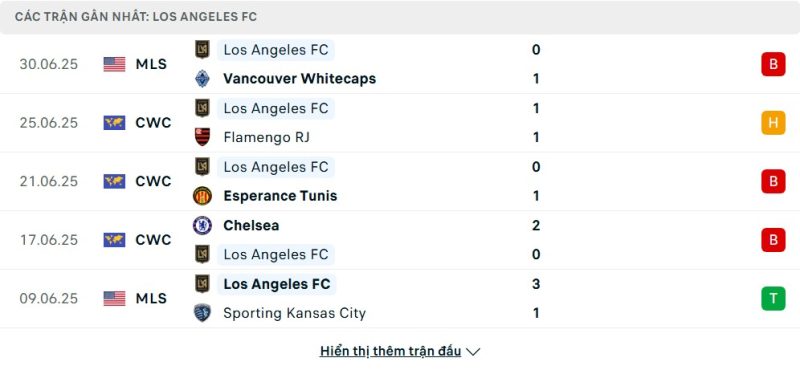800x374 pixels.
Task: Expand with the chevron beside Hiển thị thêm trận đấu
Action: [x=473, y=352]
